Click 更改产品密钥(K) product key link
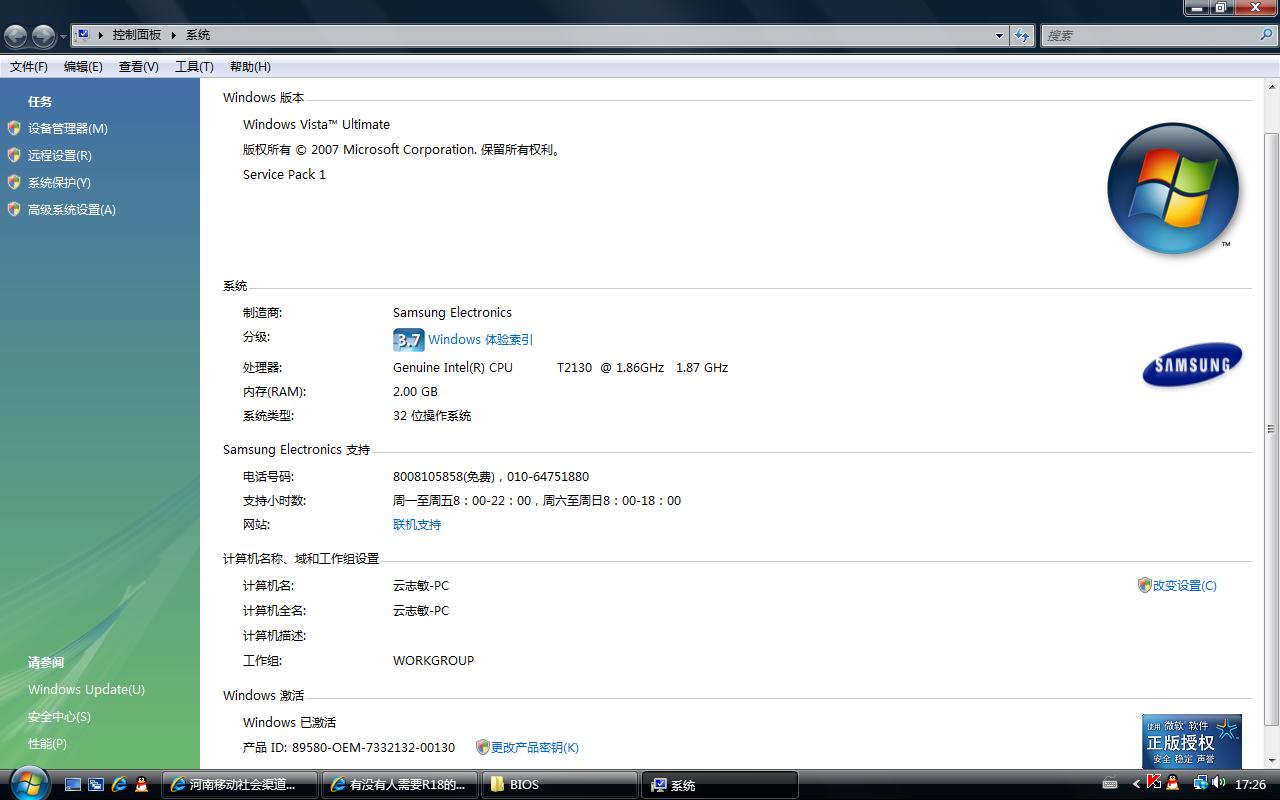The image size is (1280, 800). pyautogui.click(x=535, y=747)
